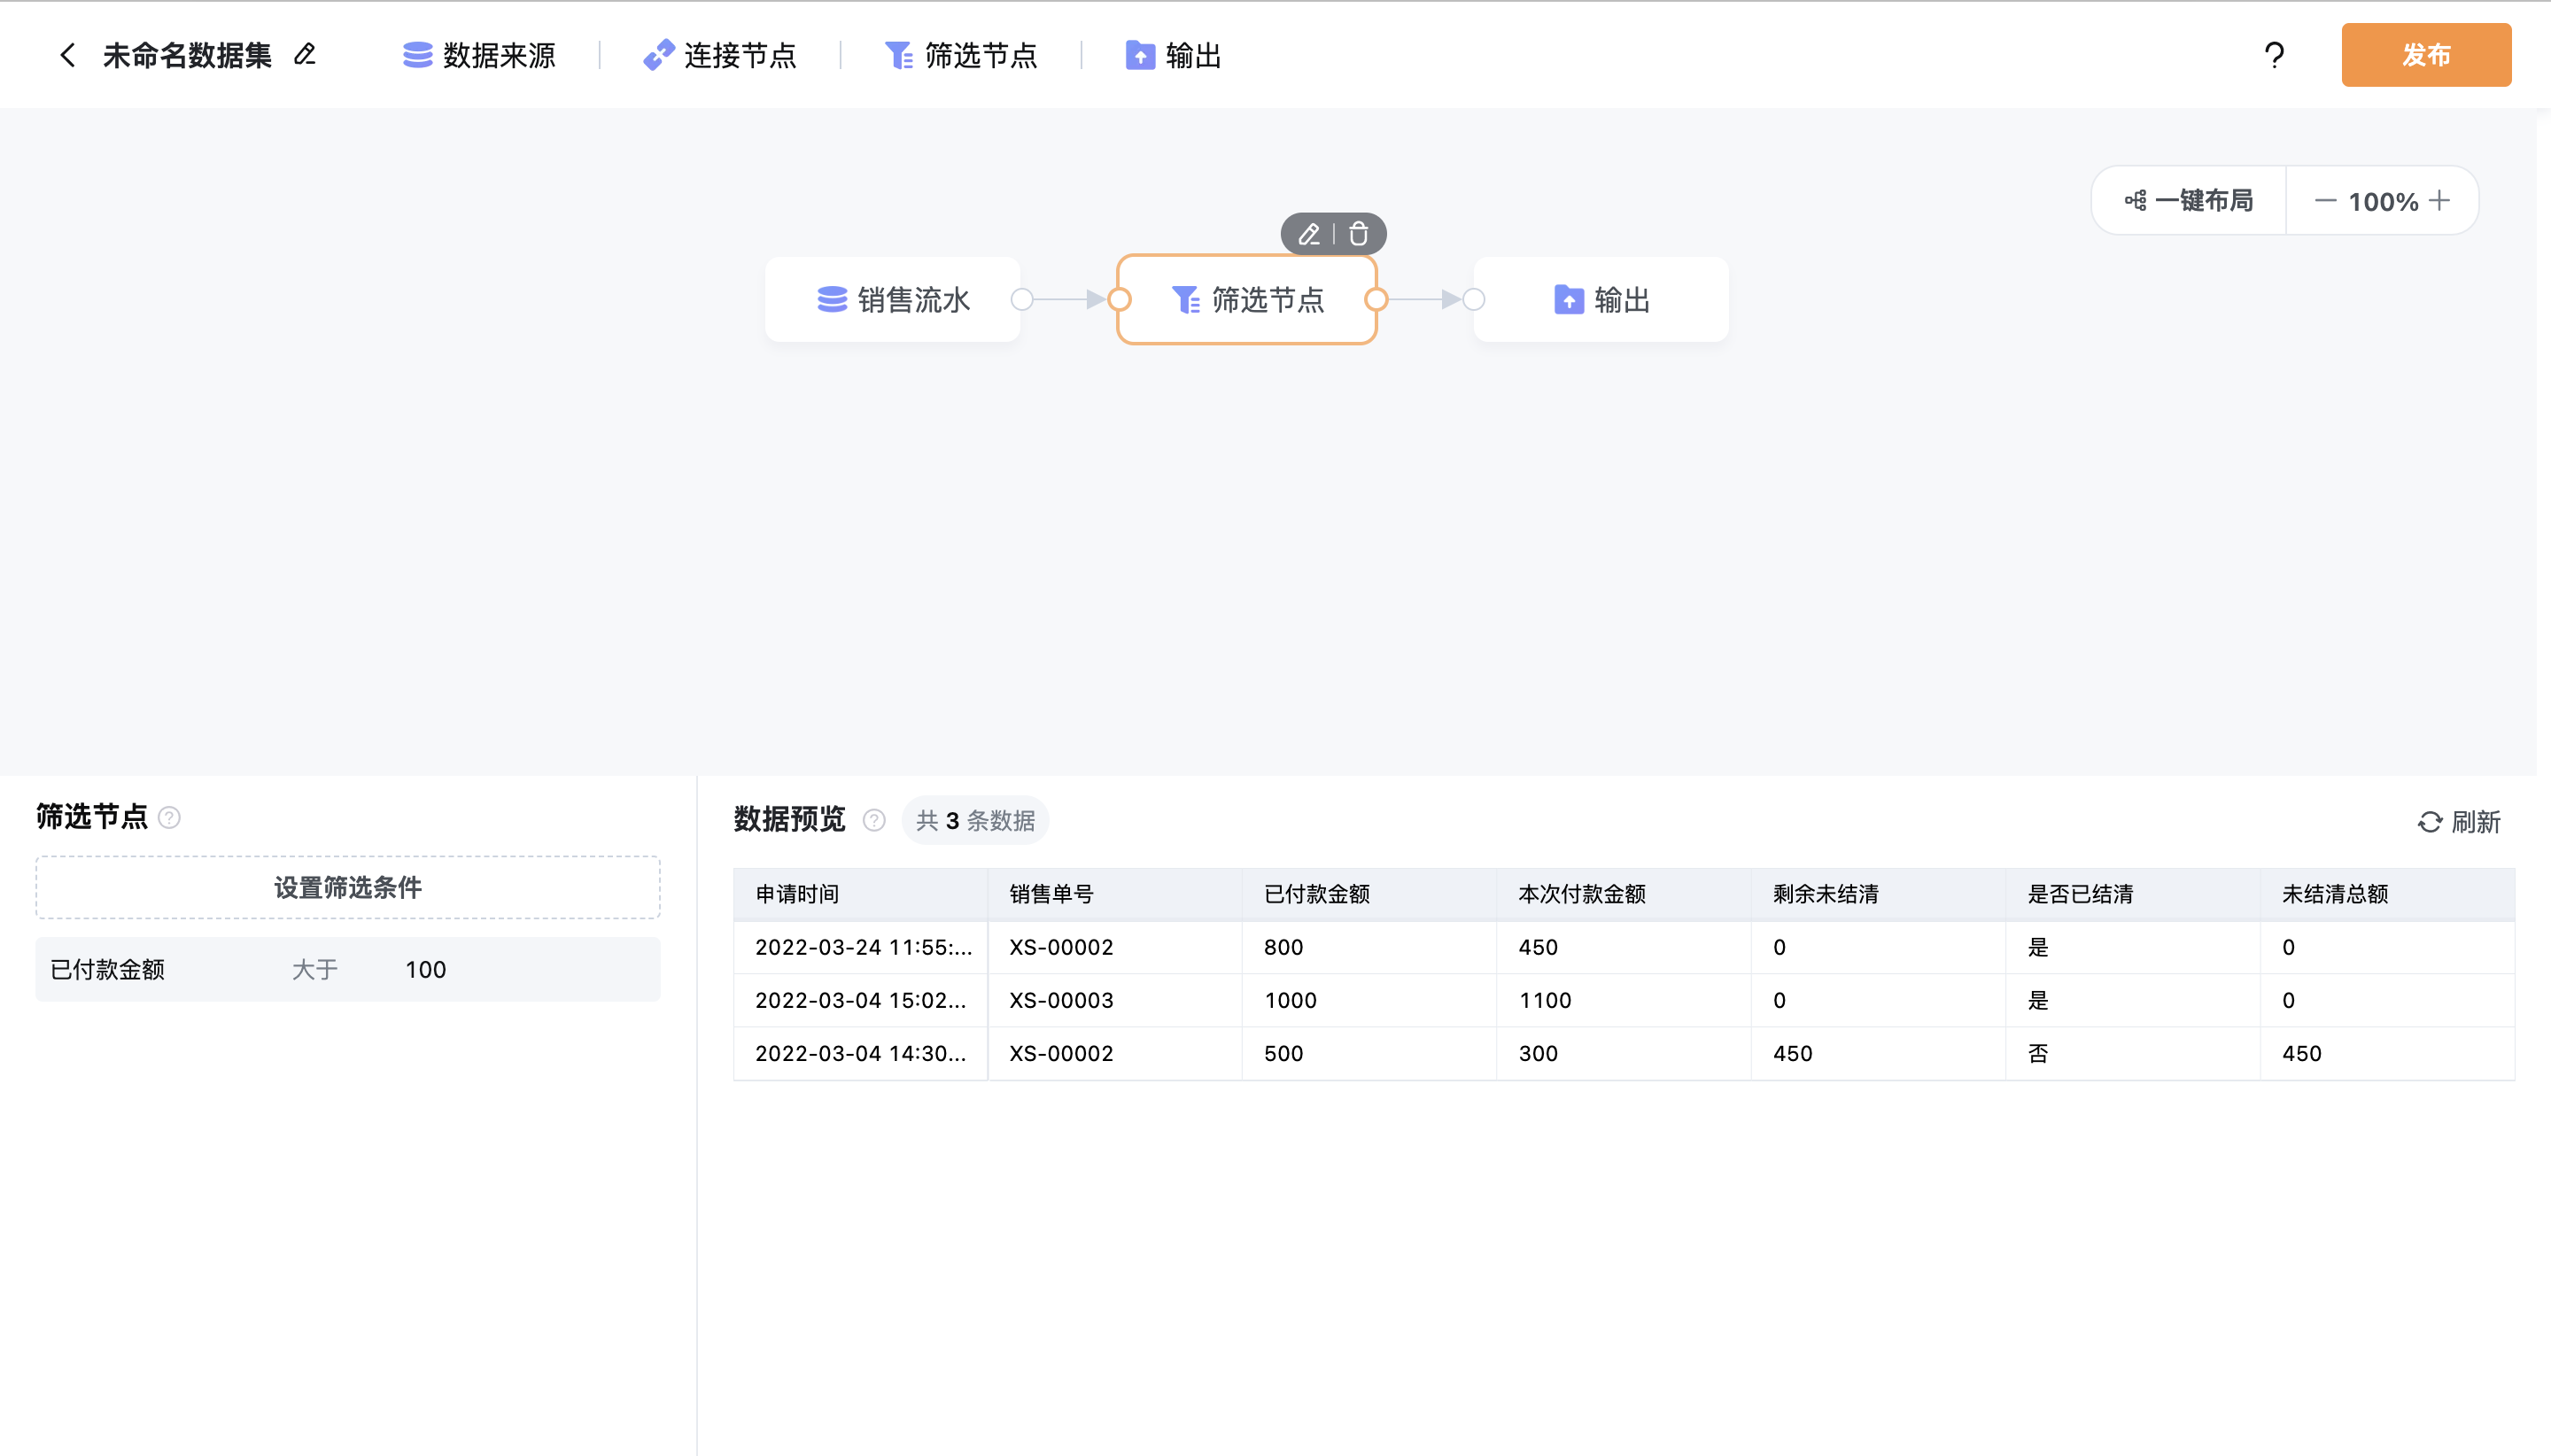Edit the selected filter node via pencil
This screenshot has height=1456, width=2551.
(x=1309, y=234)
